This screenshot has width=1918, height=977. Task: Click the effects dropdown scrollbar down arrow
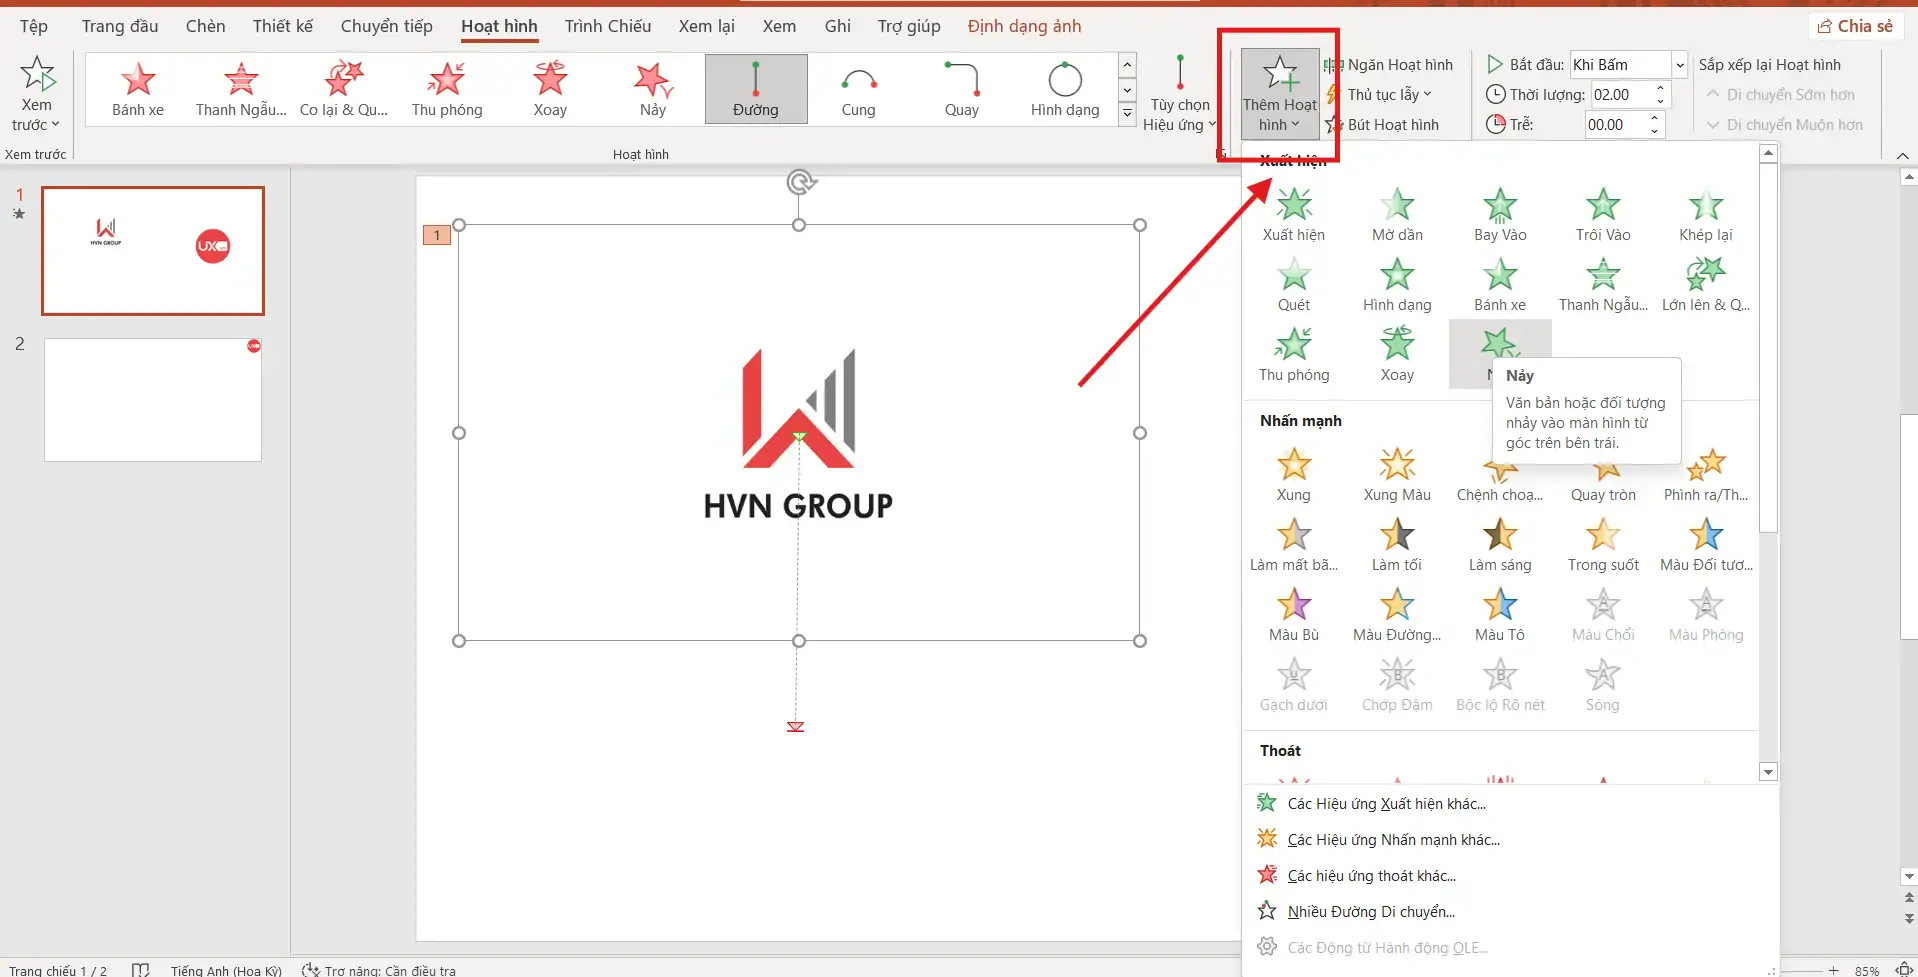point(1768,772)
